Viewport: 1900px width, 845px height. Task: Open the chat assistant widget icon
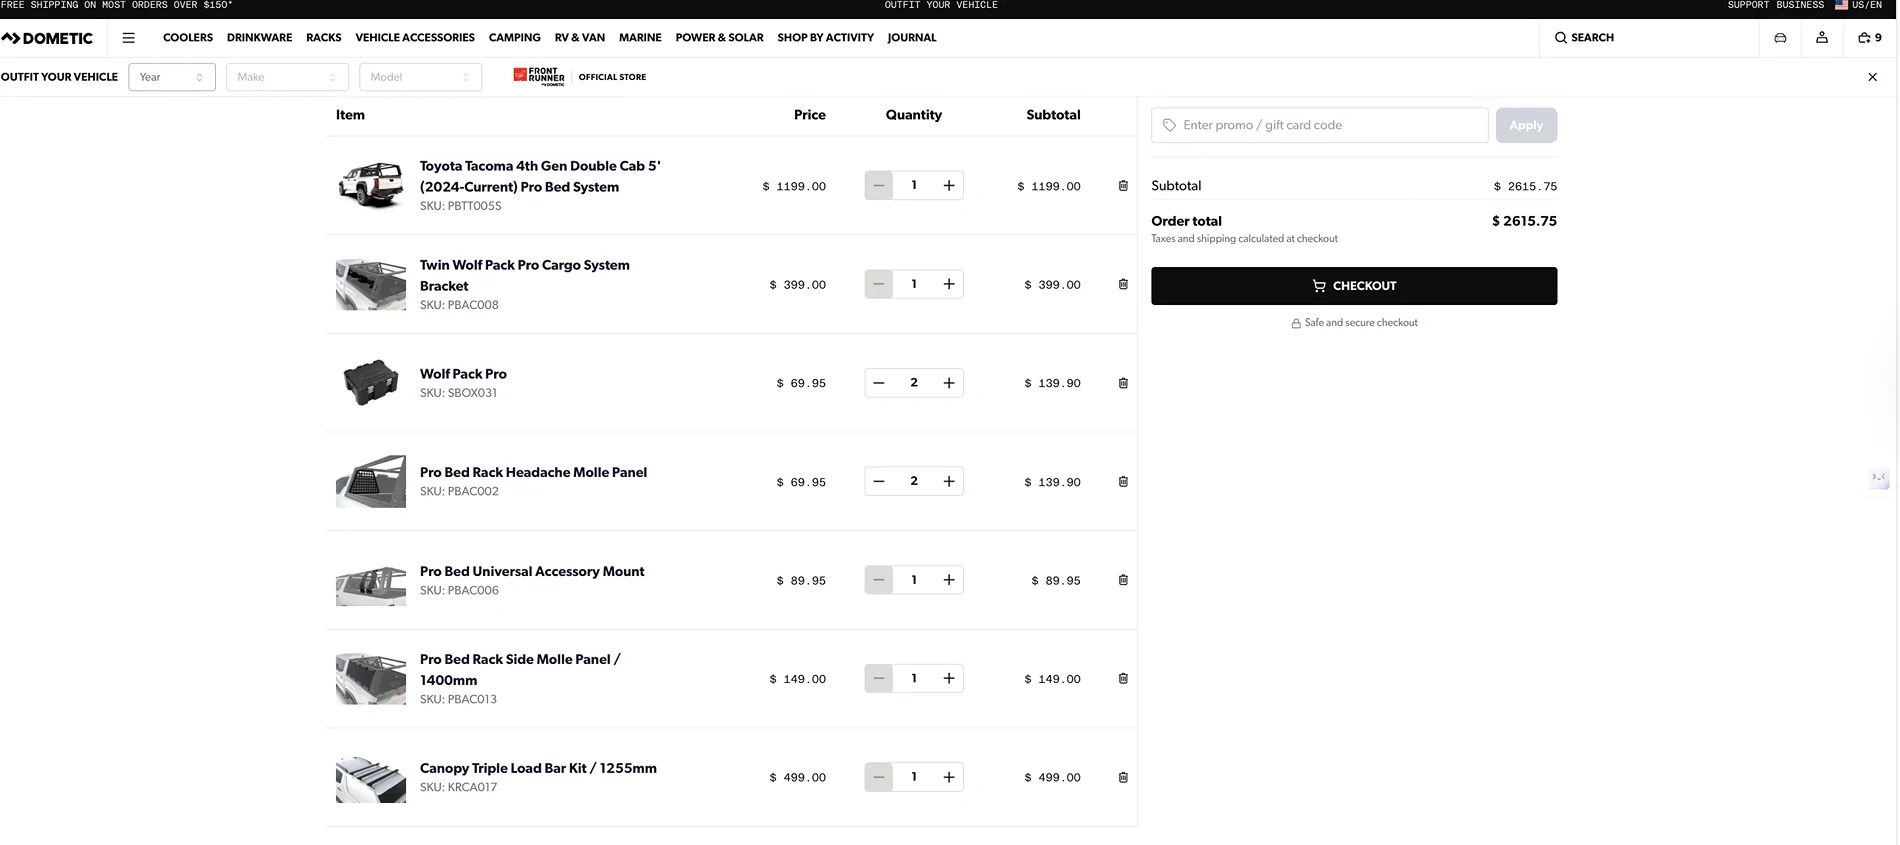(1879, 478)
